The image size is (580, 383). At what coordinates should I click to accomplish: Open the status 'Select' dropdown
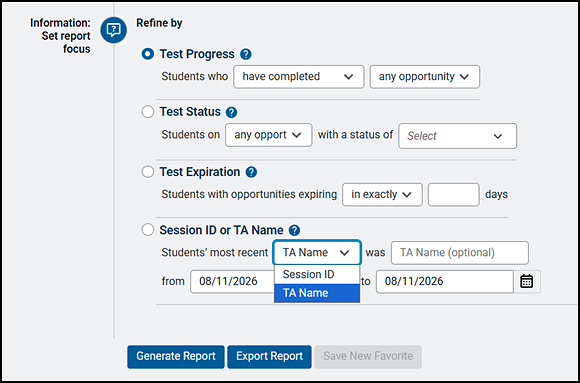pyautogui.click(x=458, y=136)
